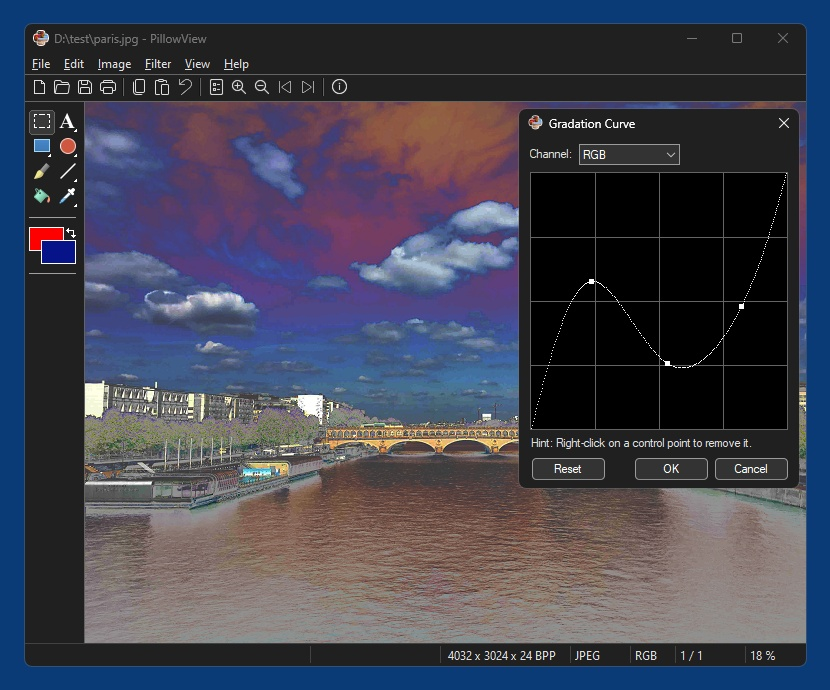Viewport: 830px width, 690px height.
Task: Expand the Channel RGB dropdown
Action: 629,155
